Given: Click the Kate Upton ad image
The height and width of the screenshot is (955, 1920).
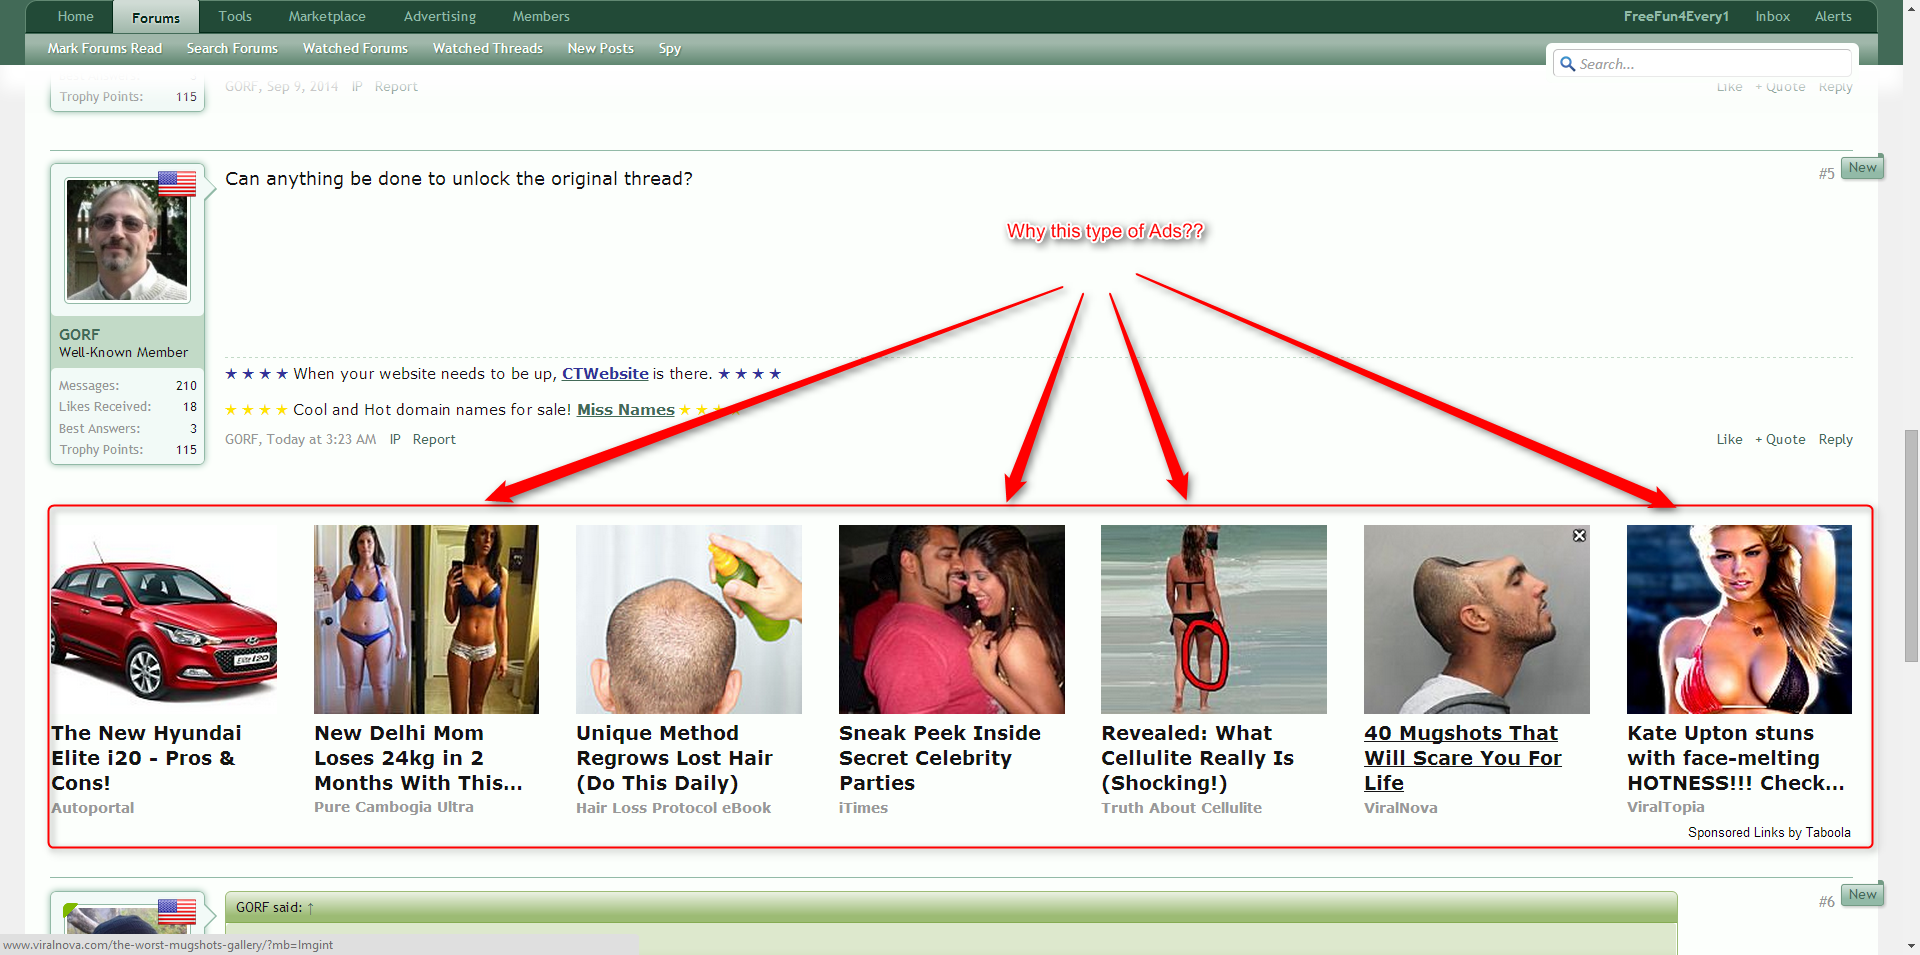Looking at the screenshot, I should pos(1739,619).
